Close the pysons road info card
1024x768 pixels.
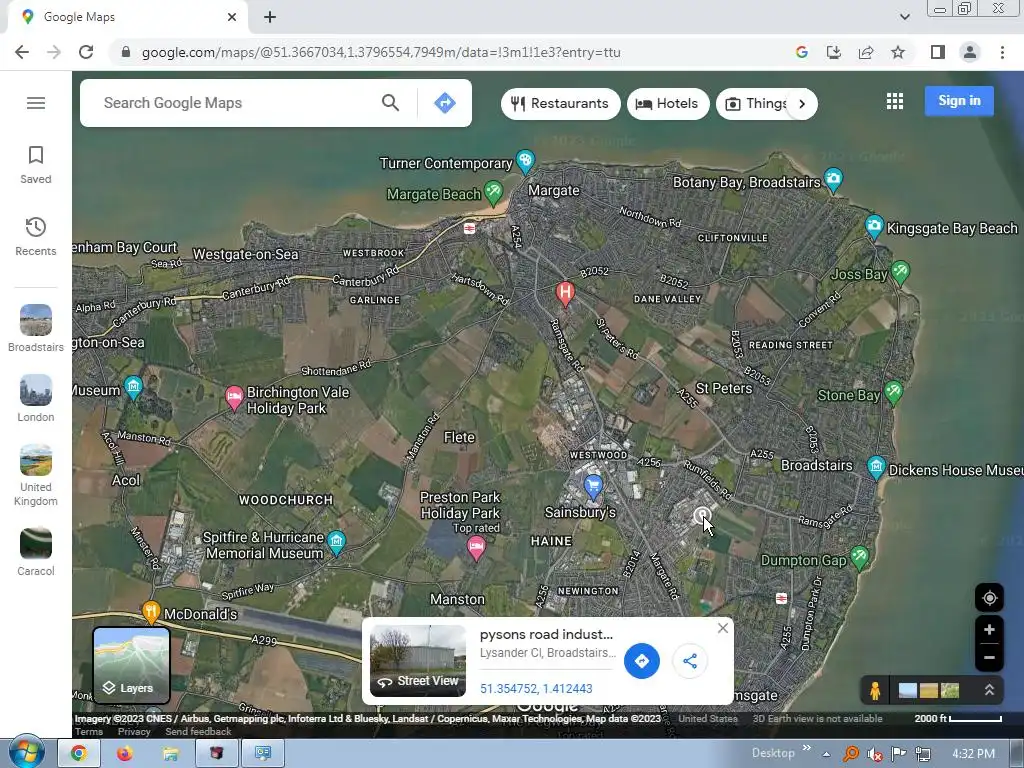pyautogui.click(x=722, y=628)
